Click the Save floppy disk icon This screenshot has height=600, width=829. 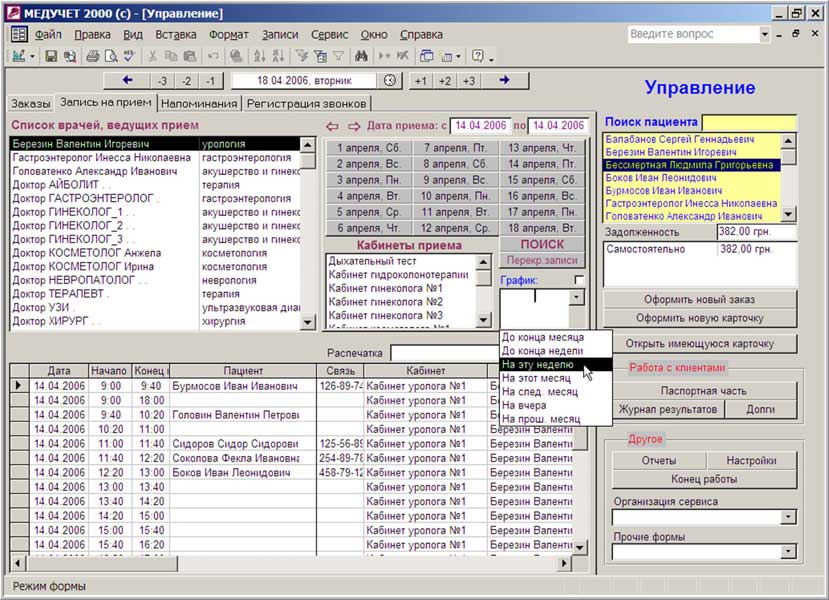[x=51, y=56]
